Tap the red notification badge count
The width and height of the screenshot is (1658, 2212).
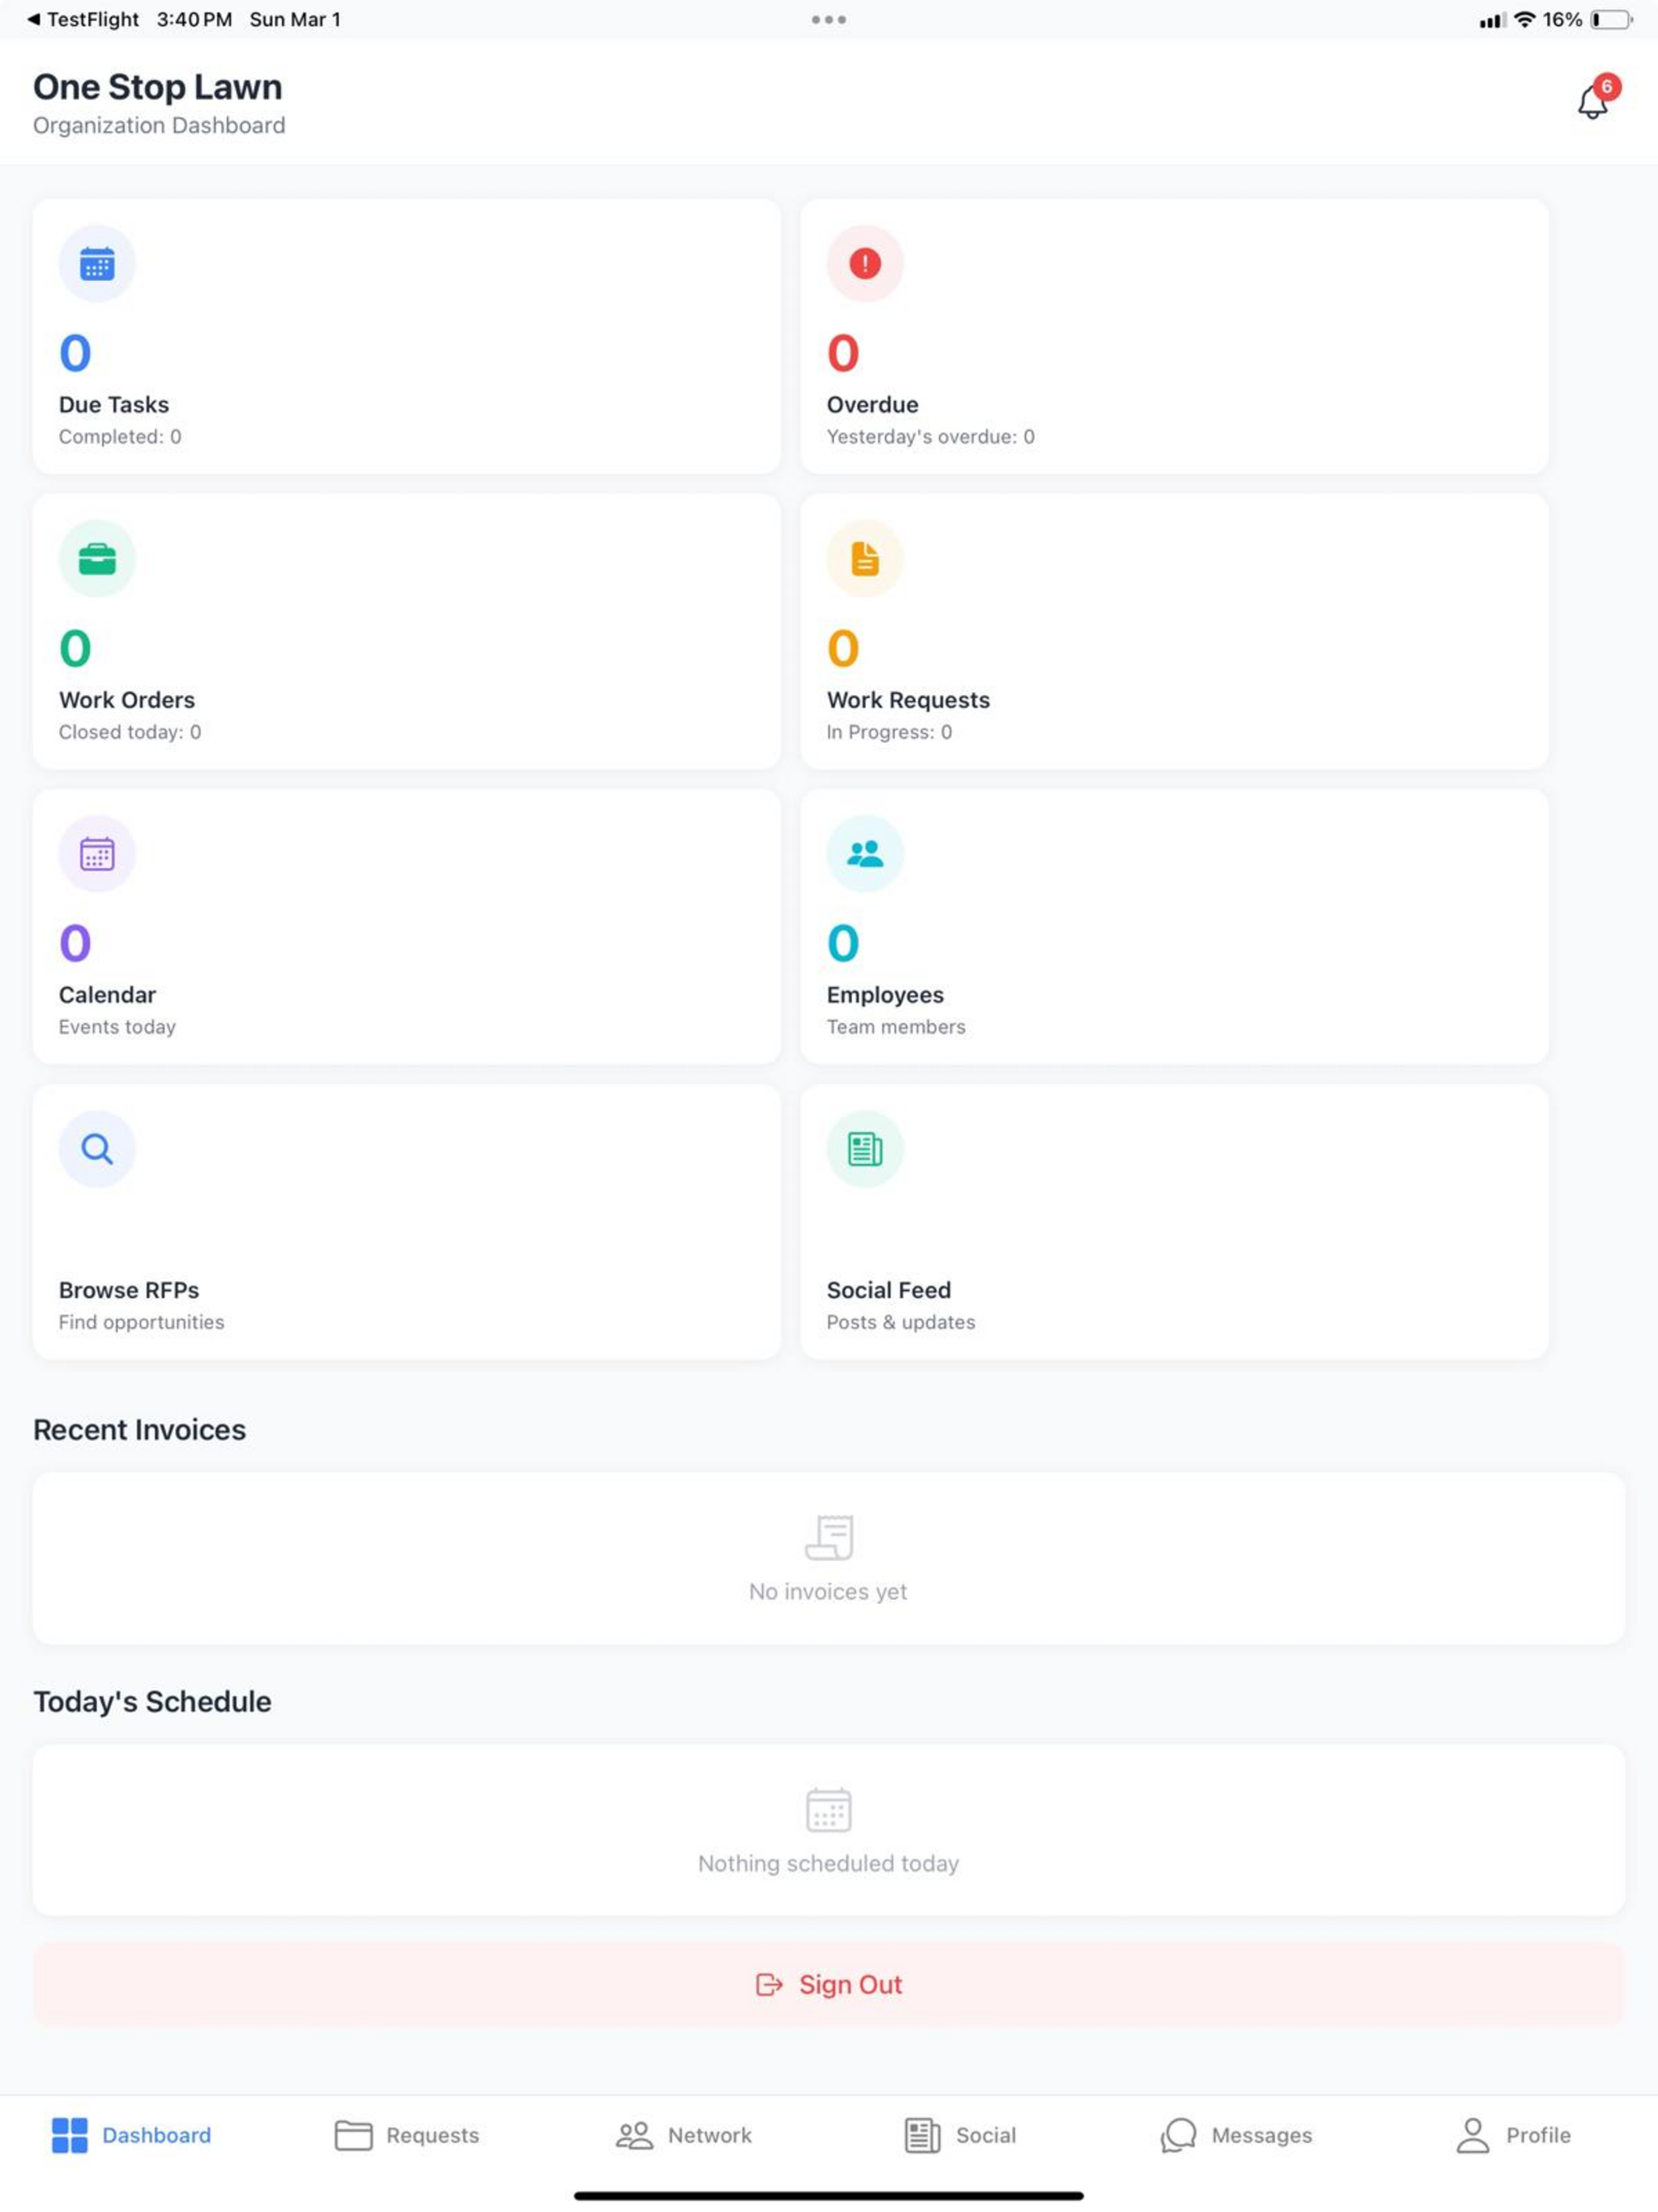1607,86
